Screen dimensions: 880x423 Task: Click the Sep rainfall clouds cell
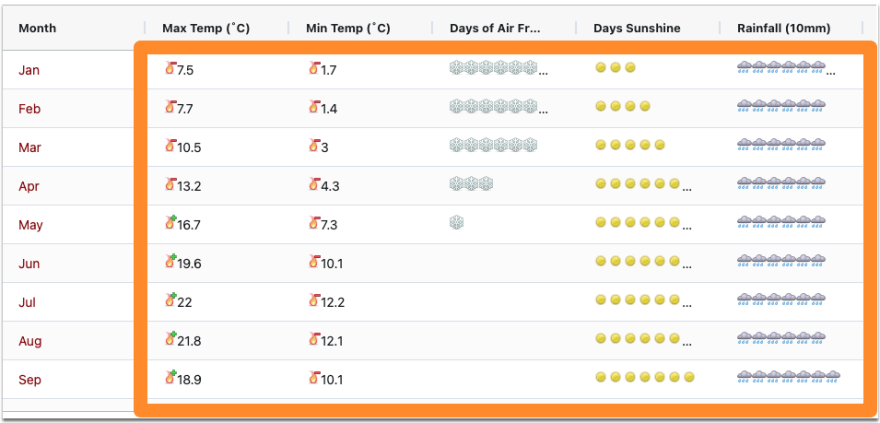pyautogui.click(x=789, y=378)
